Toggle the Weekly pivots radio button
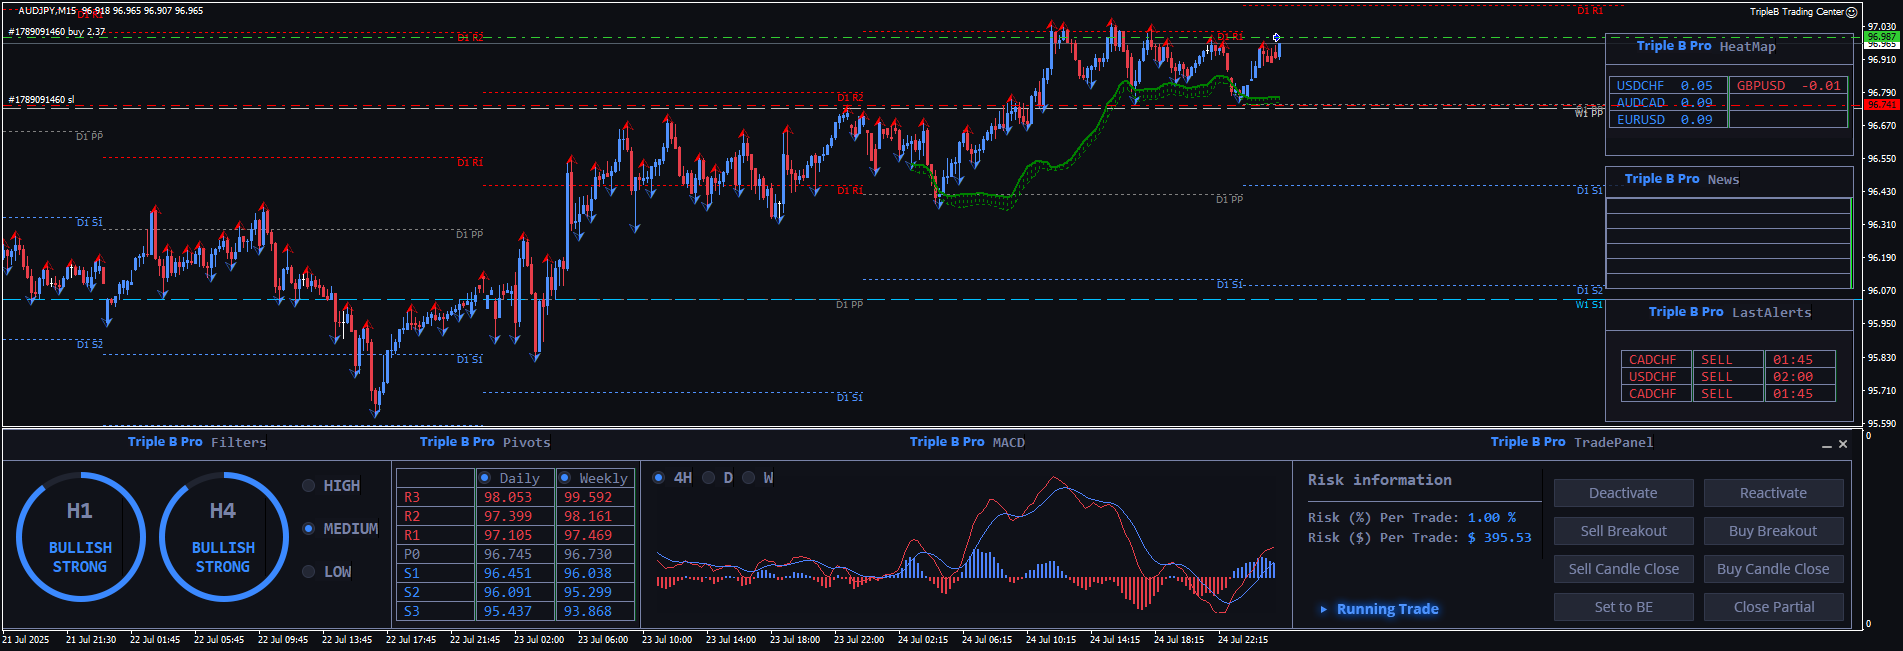 coord(565,478)
